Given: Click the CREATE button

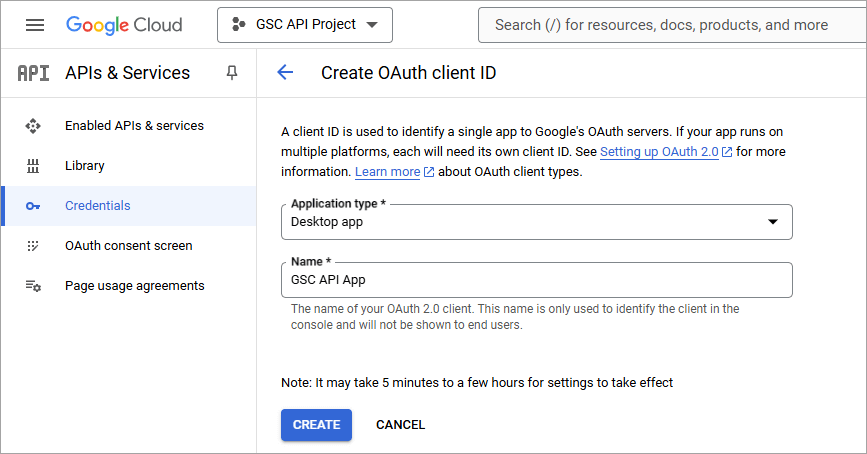Looking at the screenshot, I should 316,425.
